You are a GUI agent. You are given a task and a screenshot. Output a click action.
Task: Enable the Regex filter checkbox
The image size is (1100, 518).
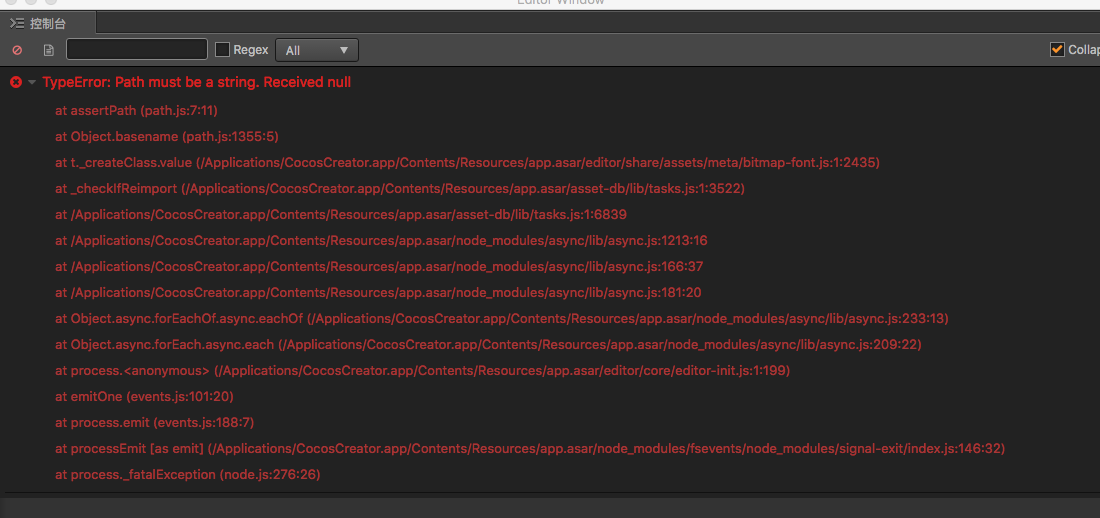(x=223, y=50)
